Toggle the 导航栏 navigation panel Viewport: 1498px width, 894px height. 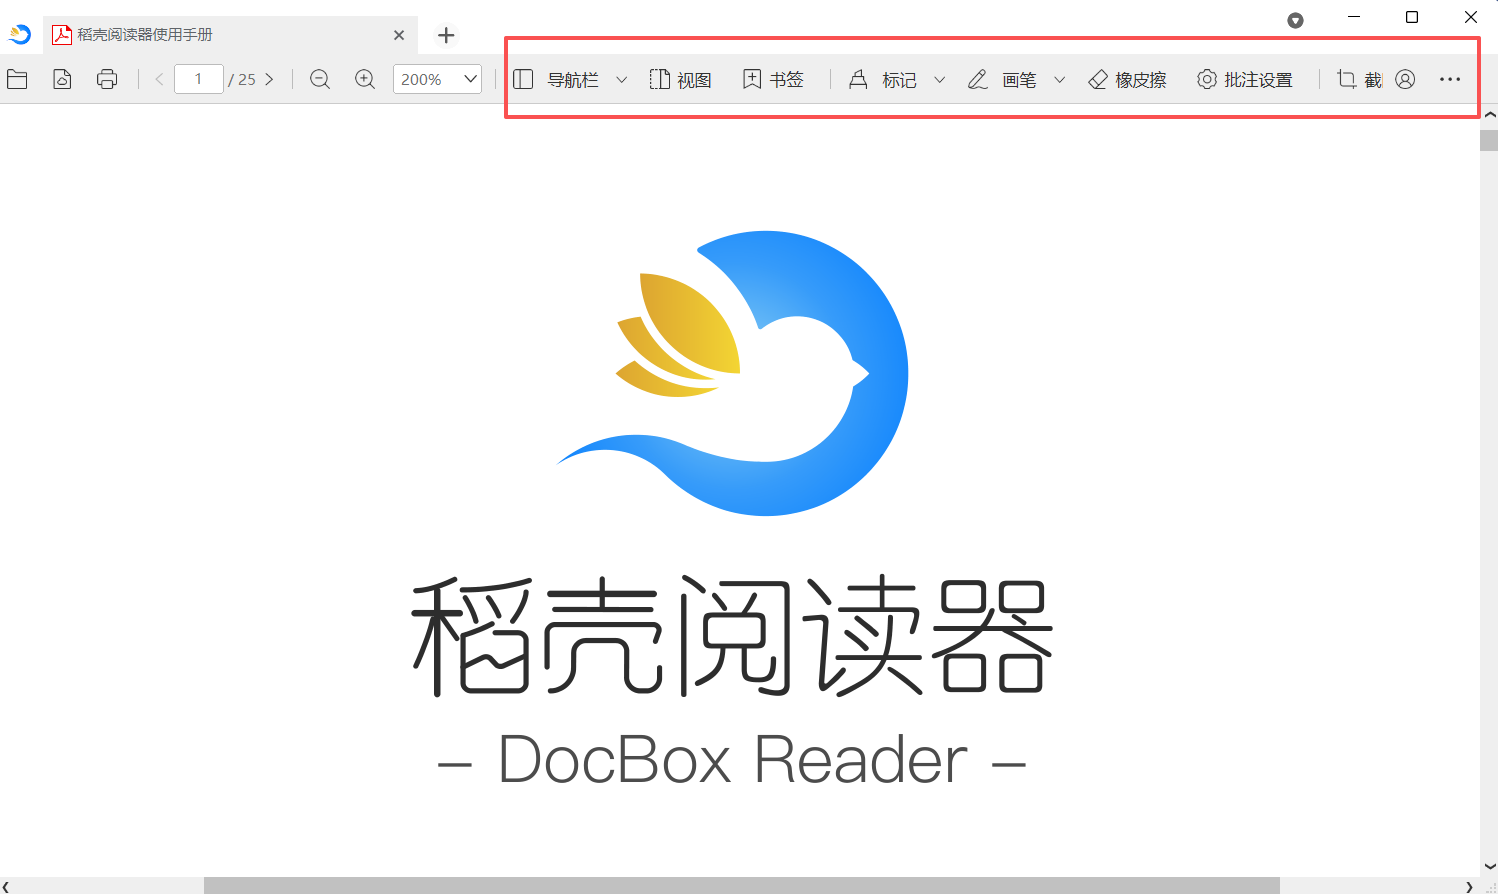tap(555, 79)
